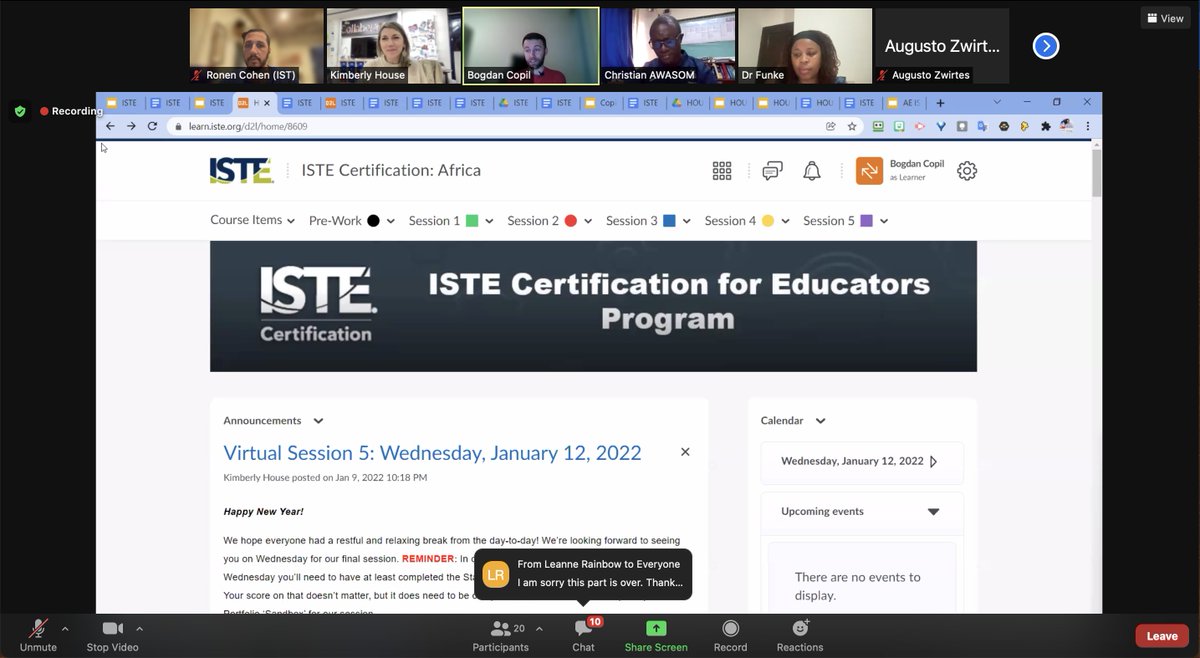
Task: Go back in the browser
Action: tap(110, 126)
